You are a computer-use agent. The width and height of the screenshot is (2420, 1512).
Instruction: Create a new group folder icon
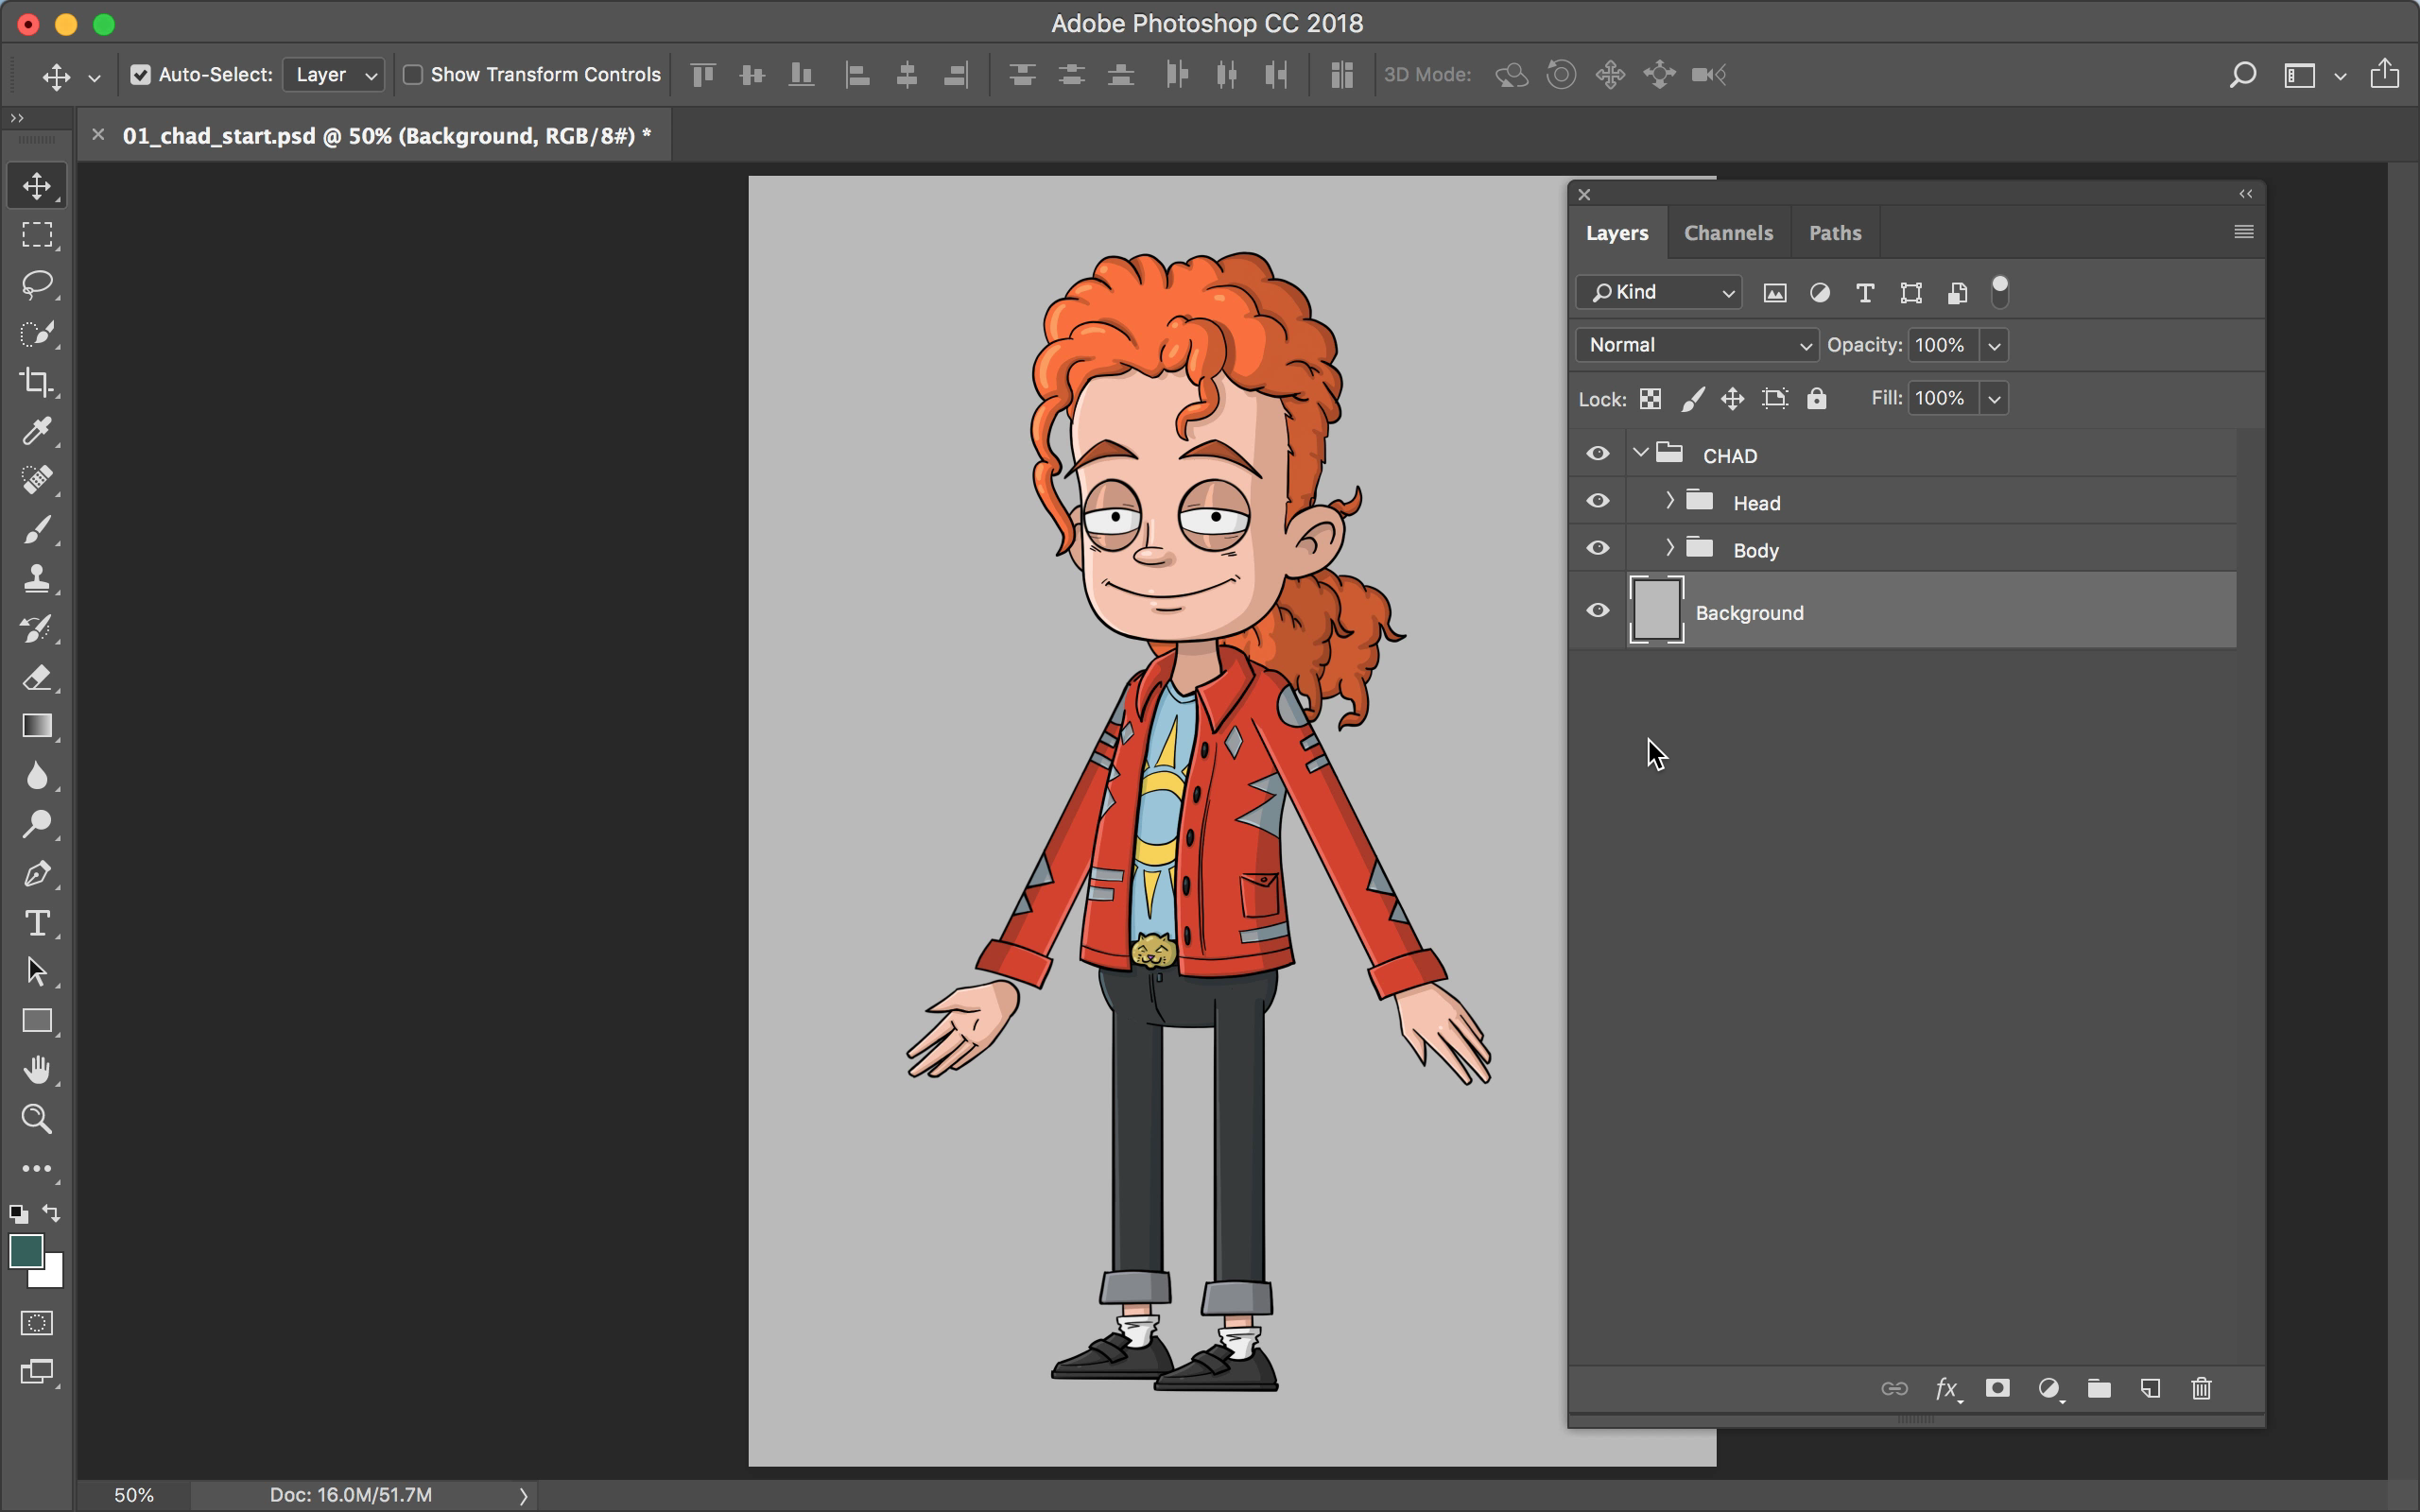tap(2098, 1388)
